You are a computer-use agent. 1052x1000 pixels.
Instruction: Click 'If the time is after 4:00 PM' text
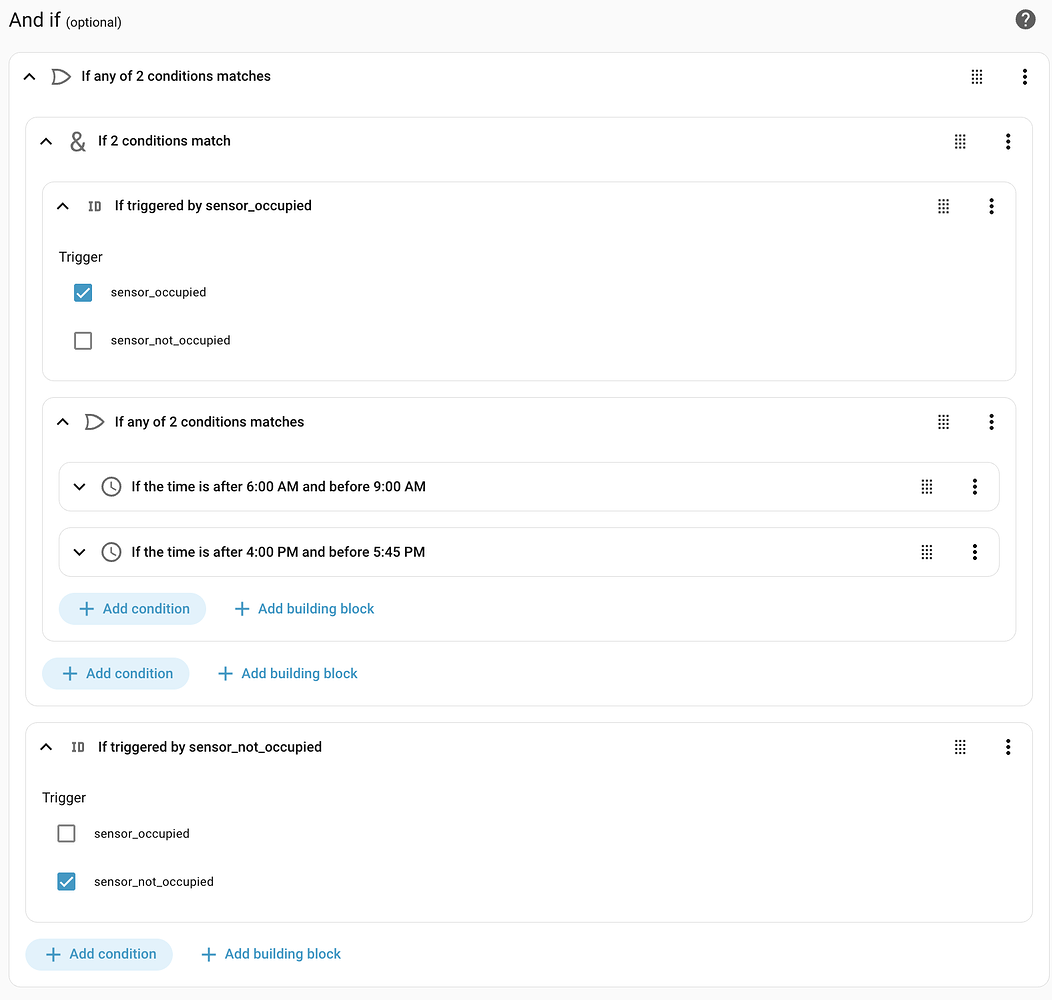point(278,552)
